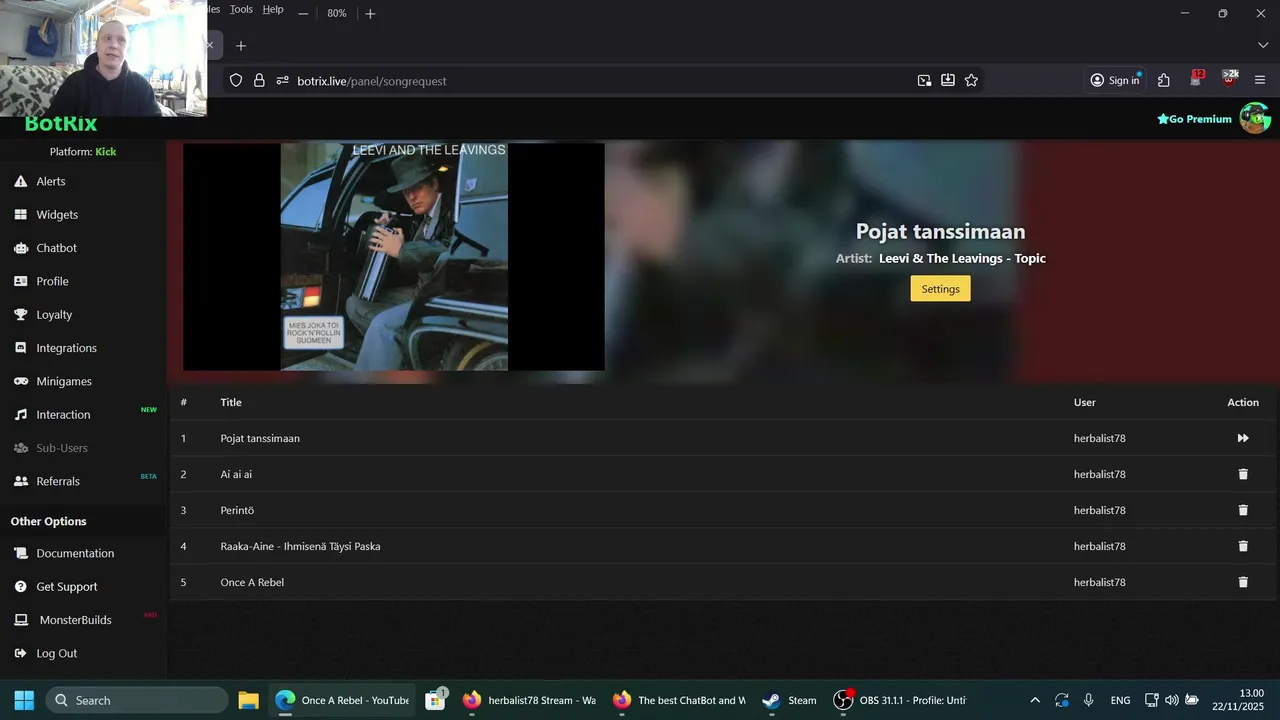Click the Kick platform label
1280x720 pixels.
105,152
